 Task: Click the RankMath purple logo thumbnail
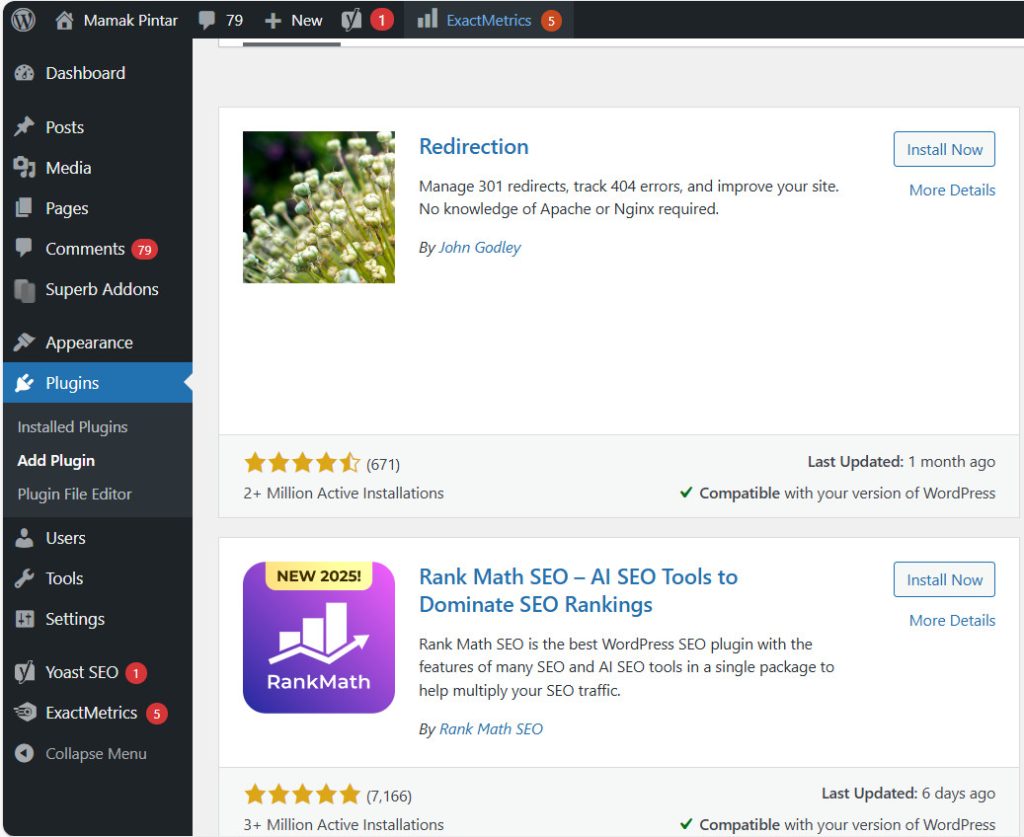coord(319,637)
